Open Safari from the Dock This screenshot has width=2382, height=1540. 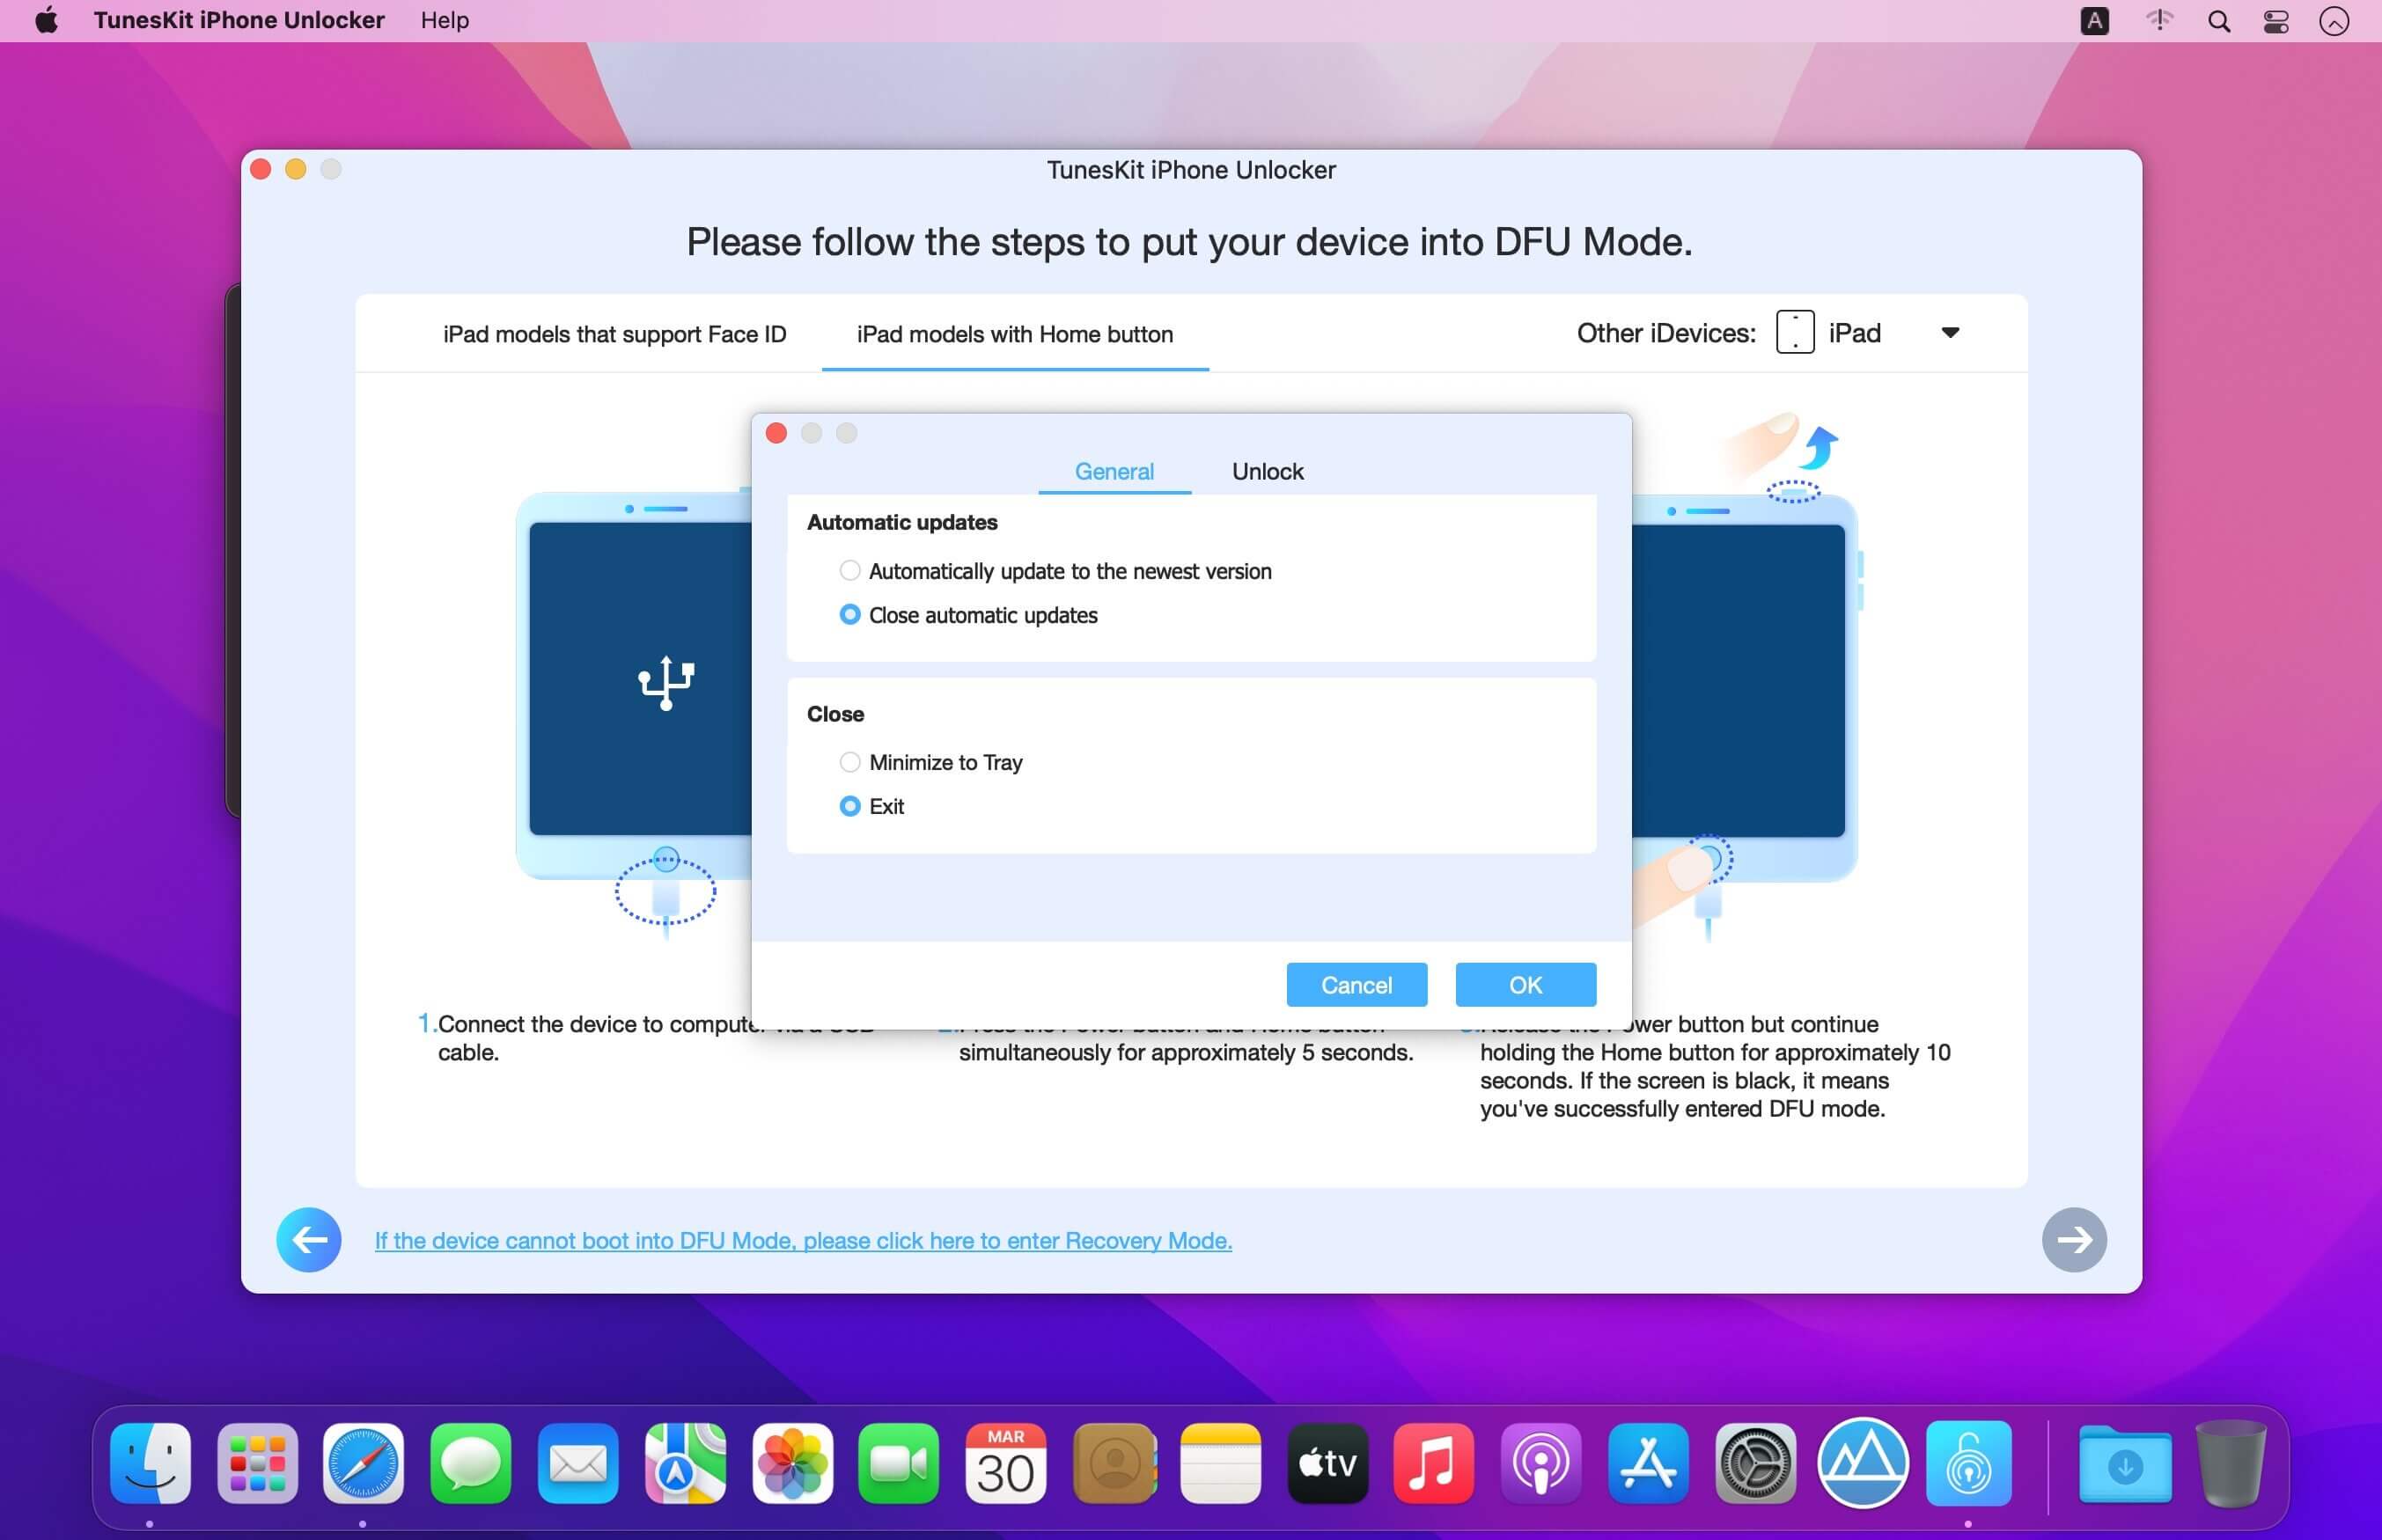[363, 1464]
